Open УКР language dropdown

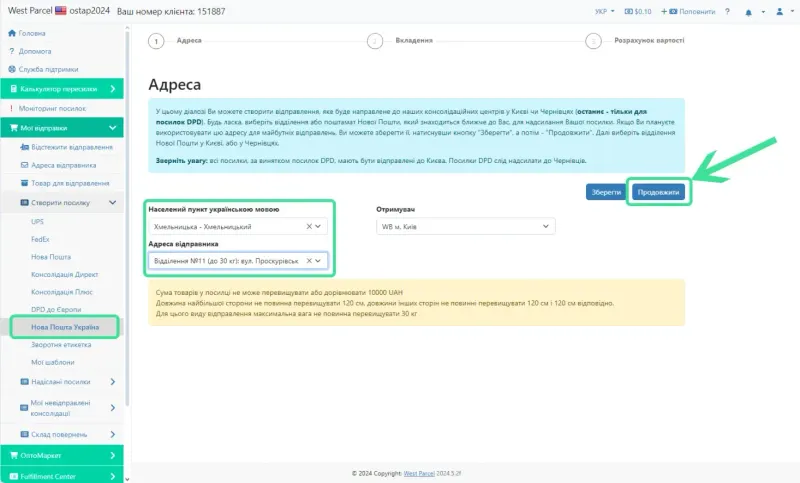(604, 11)
